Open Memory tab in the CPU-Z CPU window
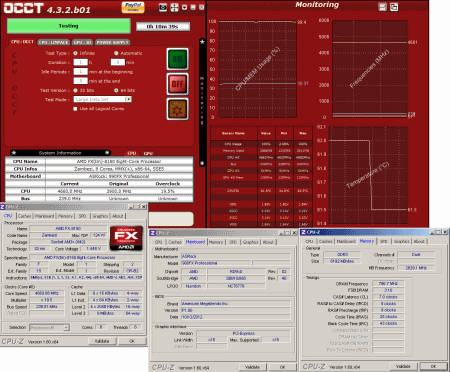 [x=65, y=216]
